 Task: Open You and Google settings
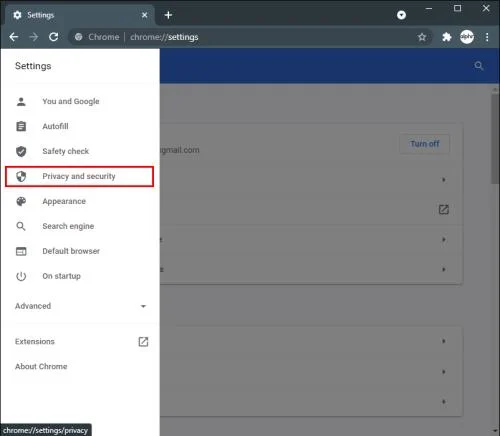[79, 101]
